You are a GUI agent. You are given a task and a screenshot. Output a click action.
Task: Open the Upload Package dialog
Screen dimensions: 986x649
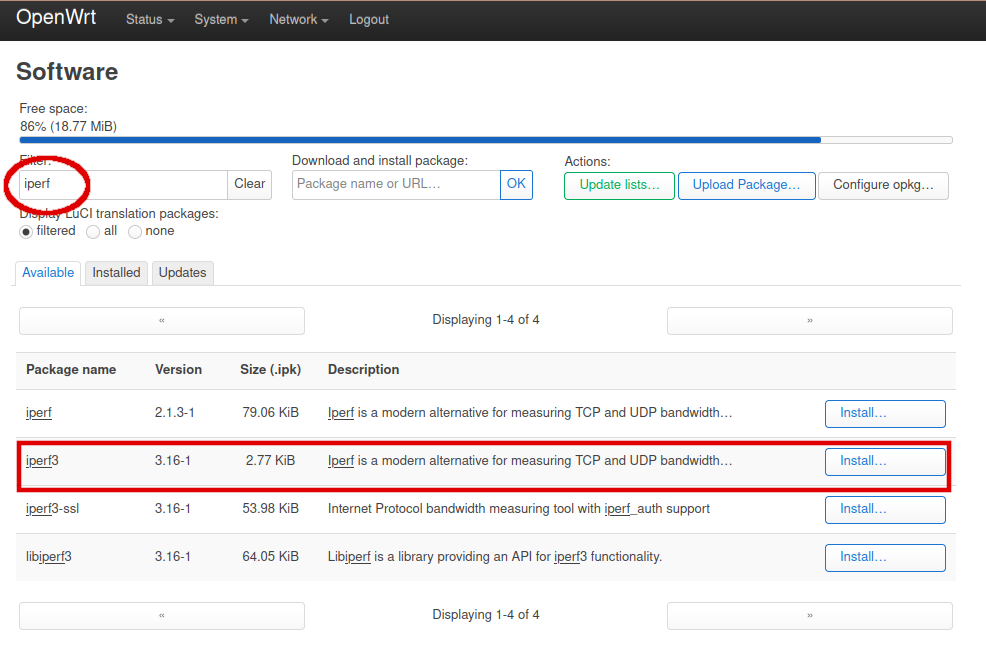[746, 185]
